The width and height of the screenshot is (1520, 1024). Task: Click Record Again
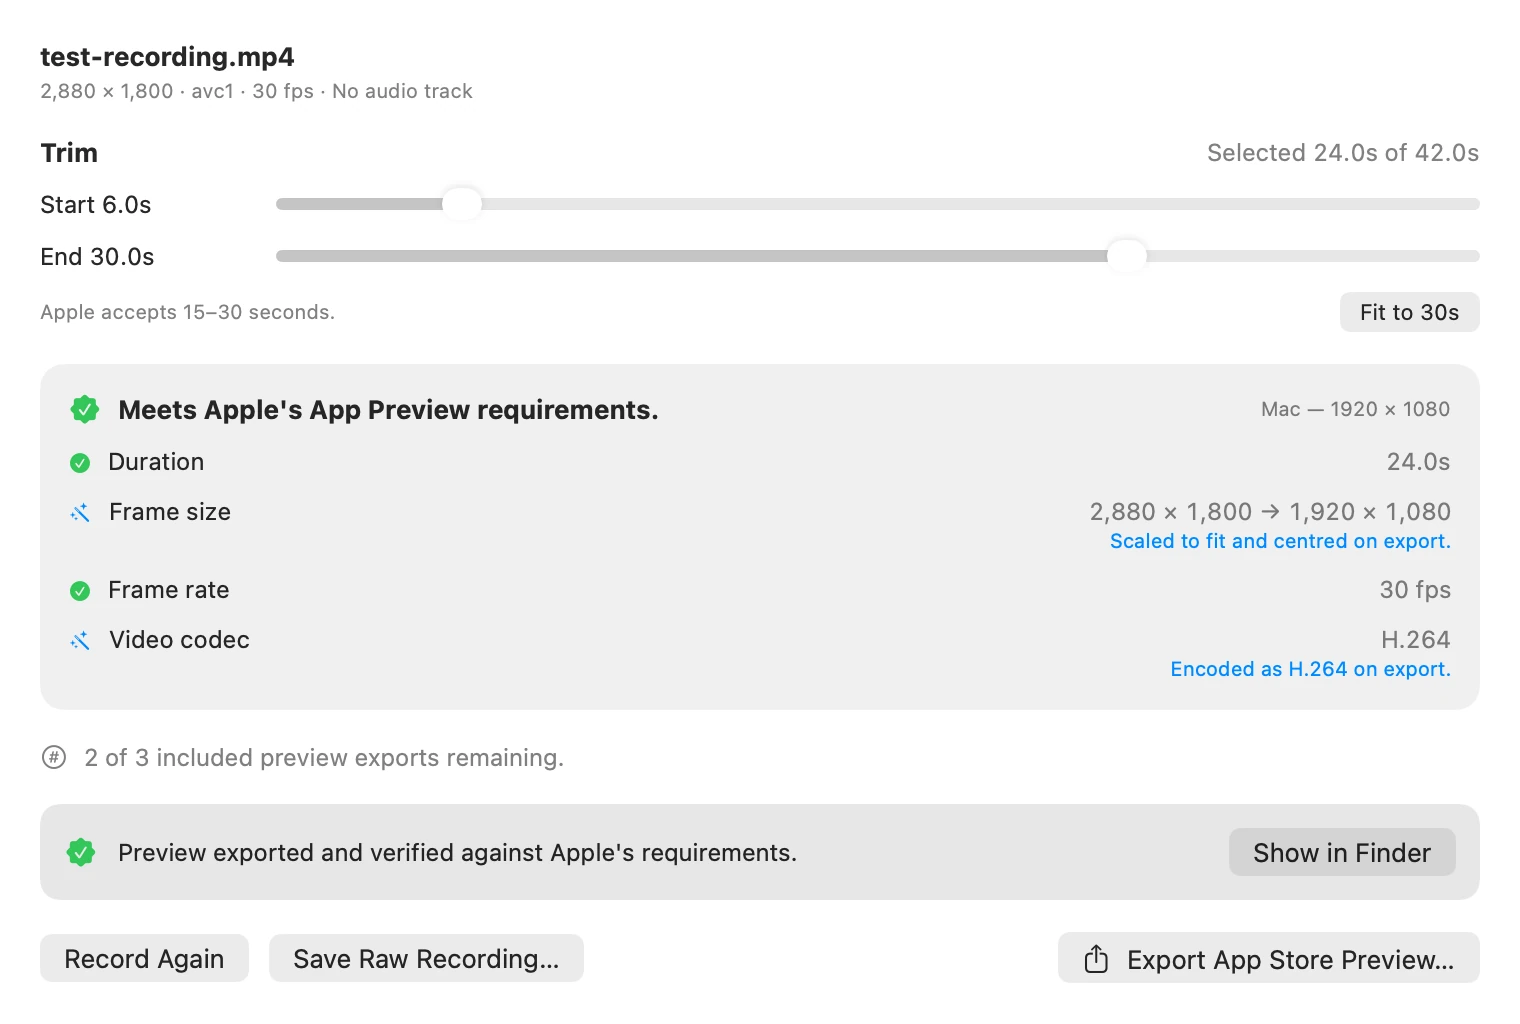(x=144, y=958)
